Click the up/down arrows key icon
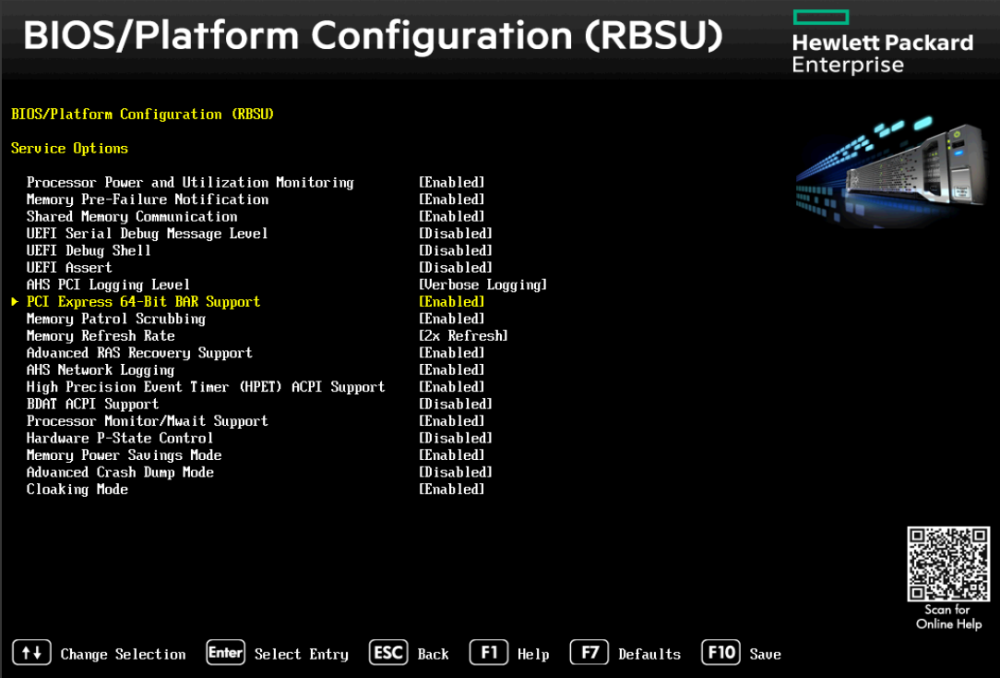Image resolution: width=1000 pixels, height=678 pixels. point(31,653)
